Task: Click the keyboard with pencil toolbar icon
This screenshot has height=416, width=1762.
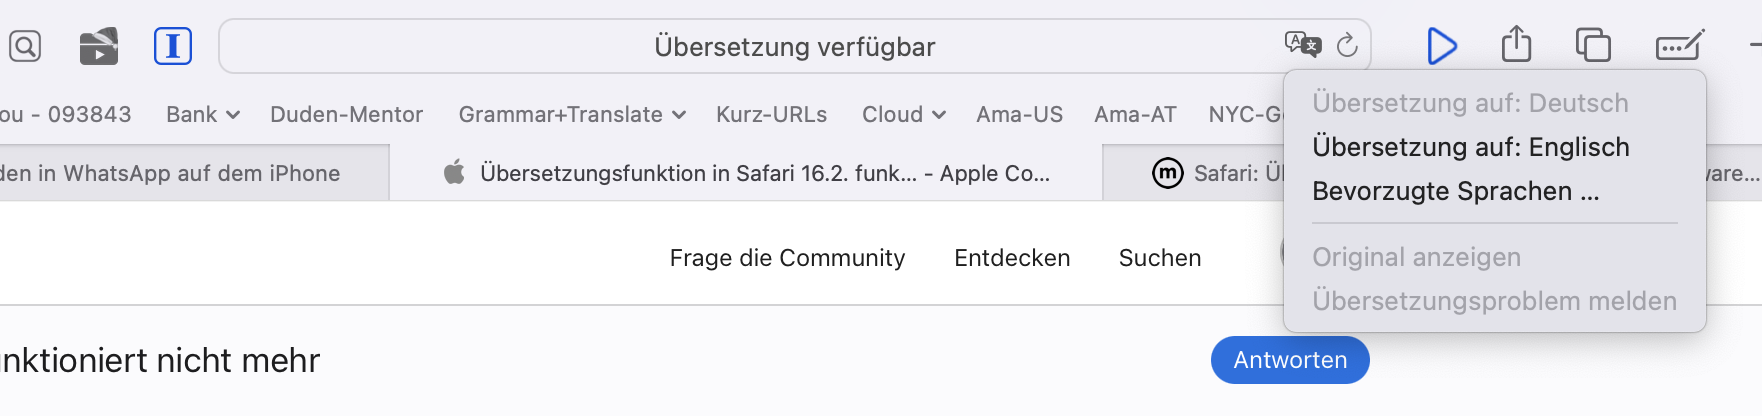Action: pyautogui.click(x=1680, y=46)
